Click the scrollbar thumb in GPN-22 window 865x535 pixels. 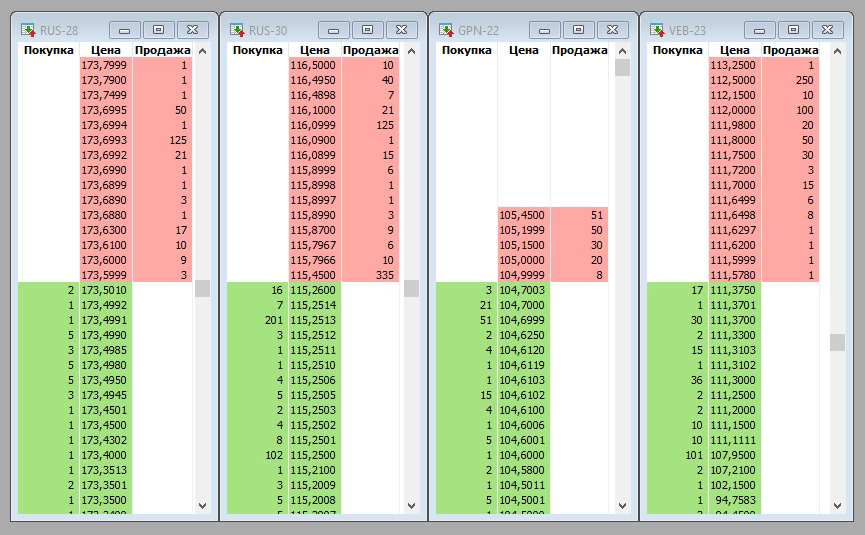tap(622, 68)
